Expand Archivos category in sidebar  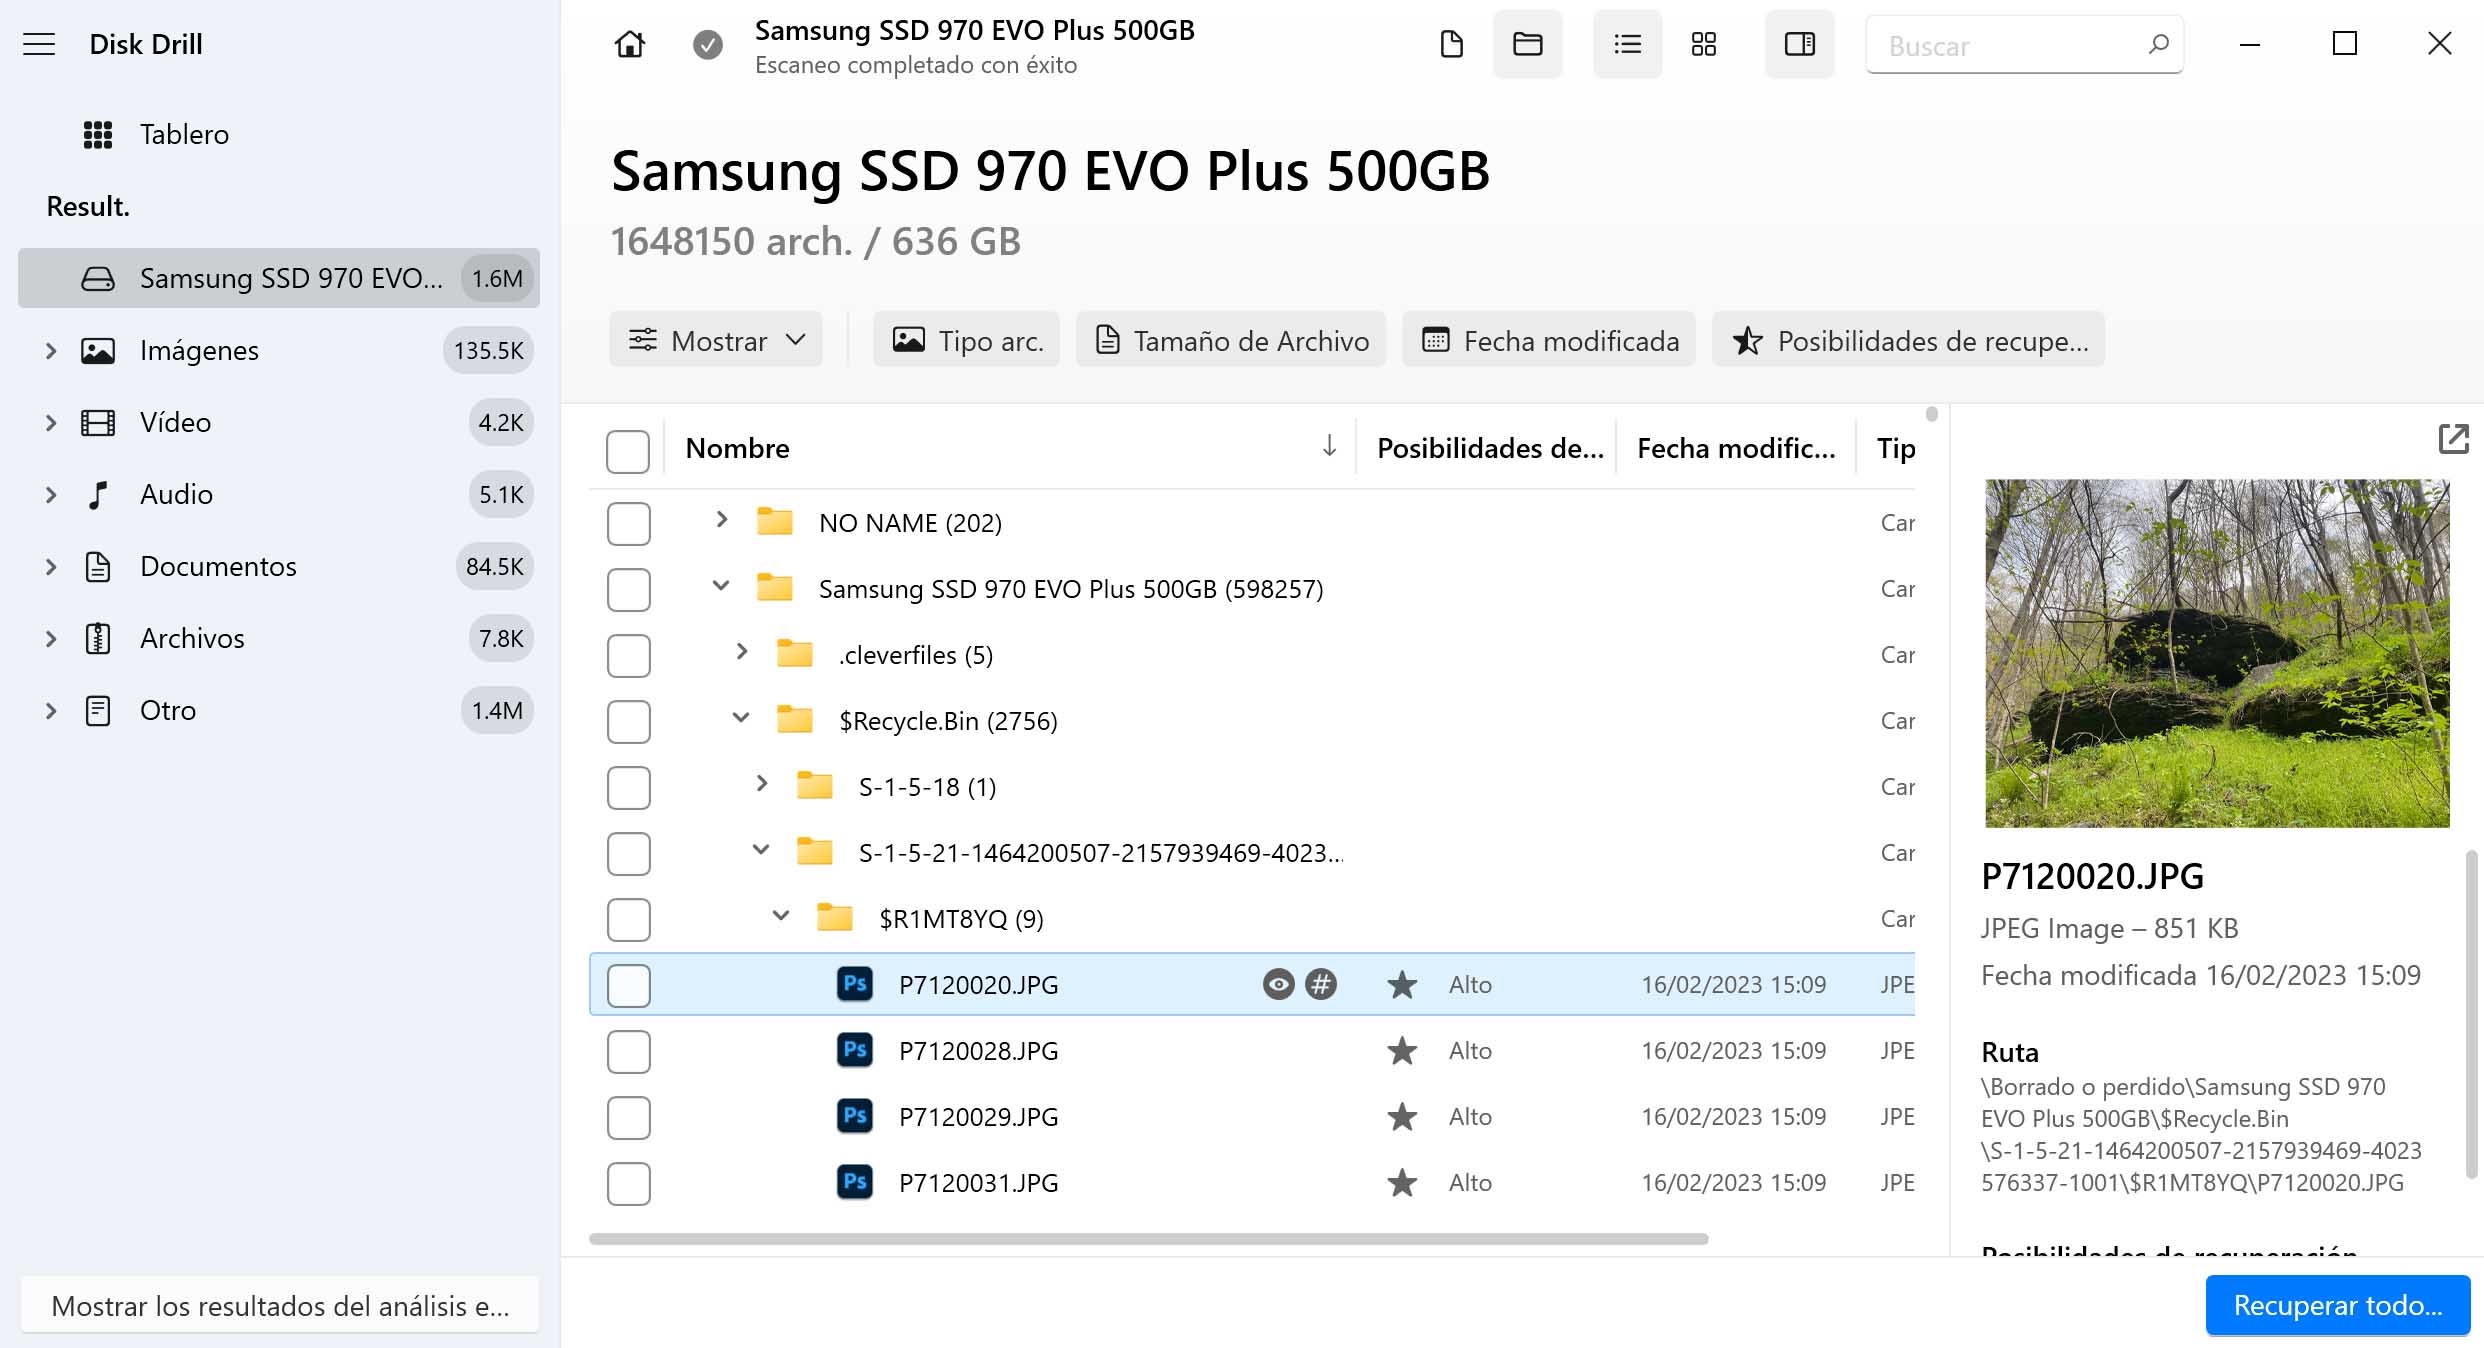(51, 639)
